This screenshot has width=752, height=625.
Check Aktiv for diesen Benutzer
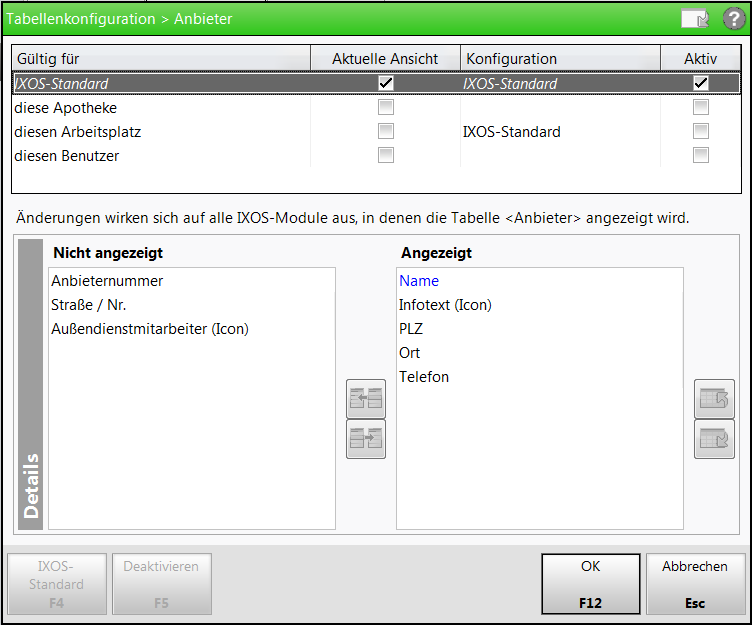pyautogui.click(x=701, y=155)
